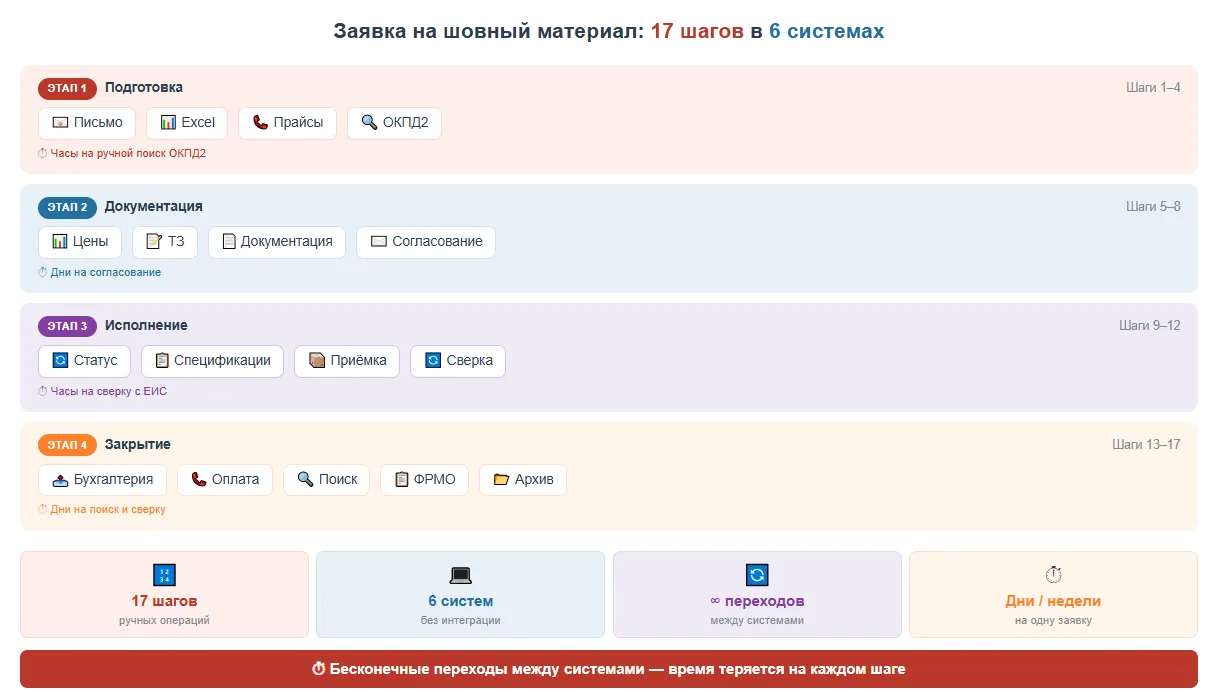Click the на одну заявку caption

[x=1053, y=621]
